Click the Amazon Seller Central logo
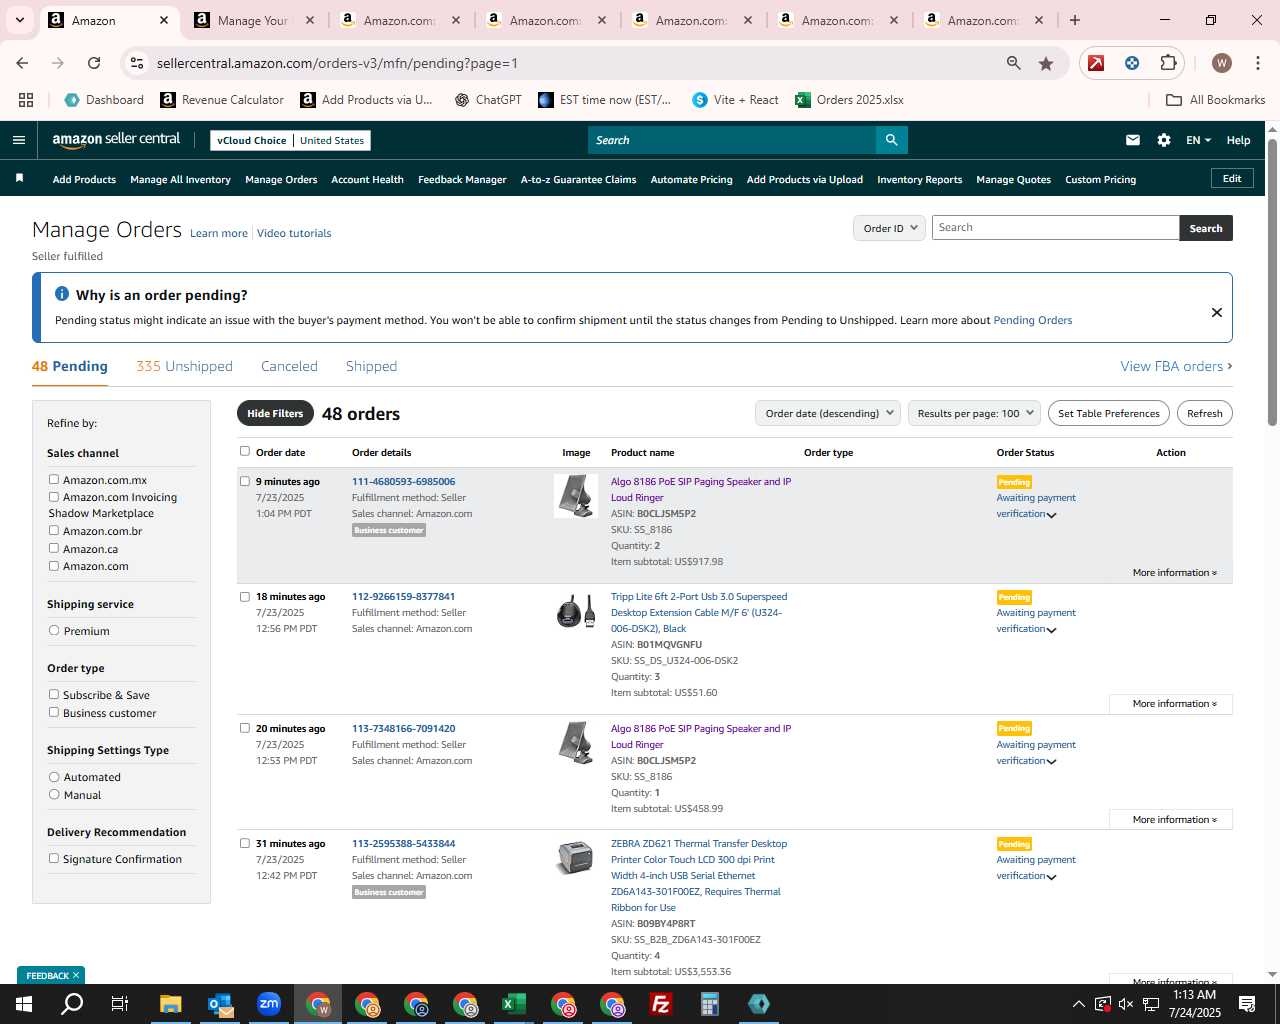1280x1024 pixels. coord(116,140)
